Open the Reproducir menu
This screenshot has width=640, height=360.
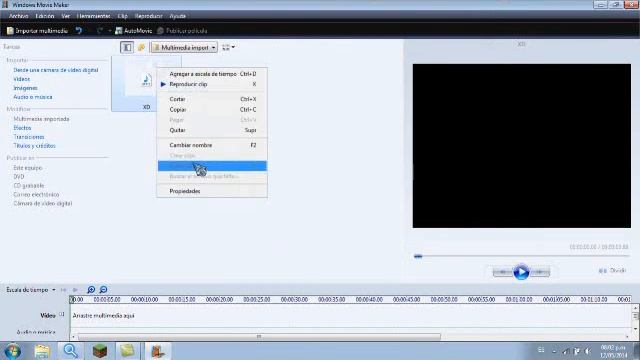tap(149, 16)
